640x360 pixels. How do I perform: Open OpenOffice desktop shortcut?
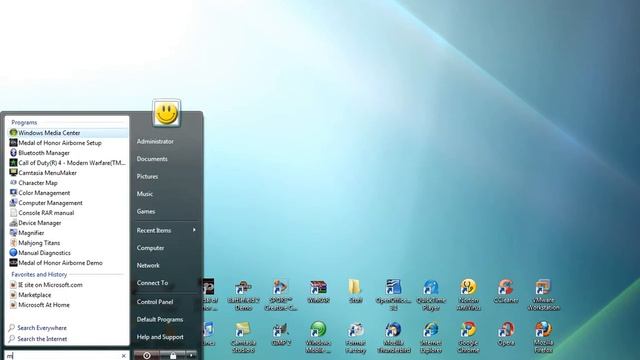click(x=393, y=295)
